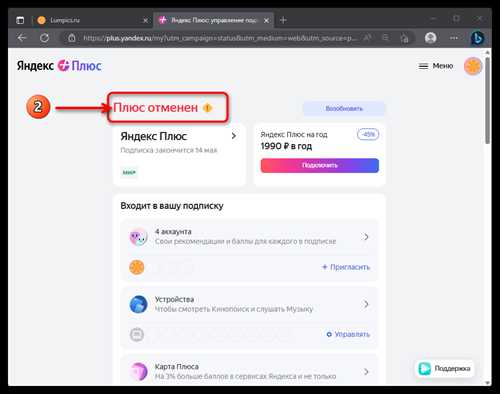Image resolution: width=500 pixels, height=394 pixels.
Task: Close the Lumpics.ru tab
Action: pyautogui.click(x=145, y=20)
